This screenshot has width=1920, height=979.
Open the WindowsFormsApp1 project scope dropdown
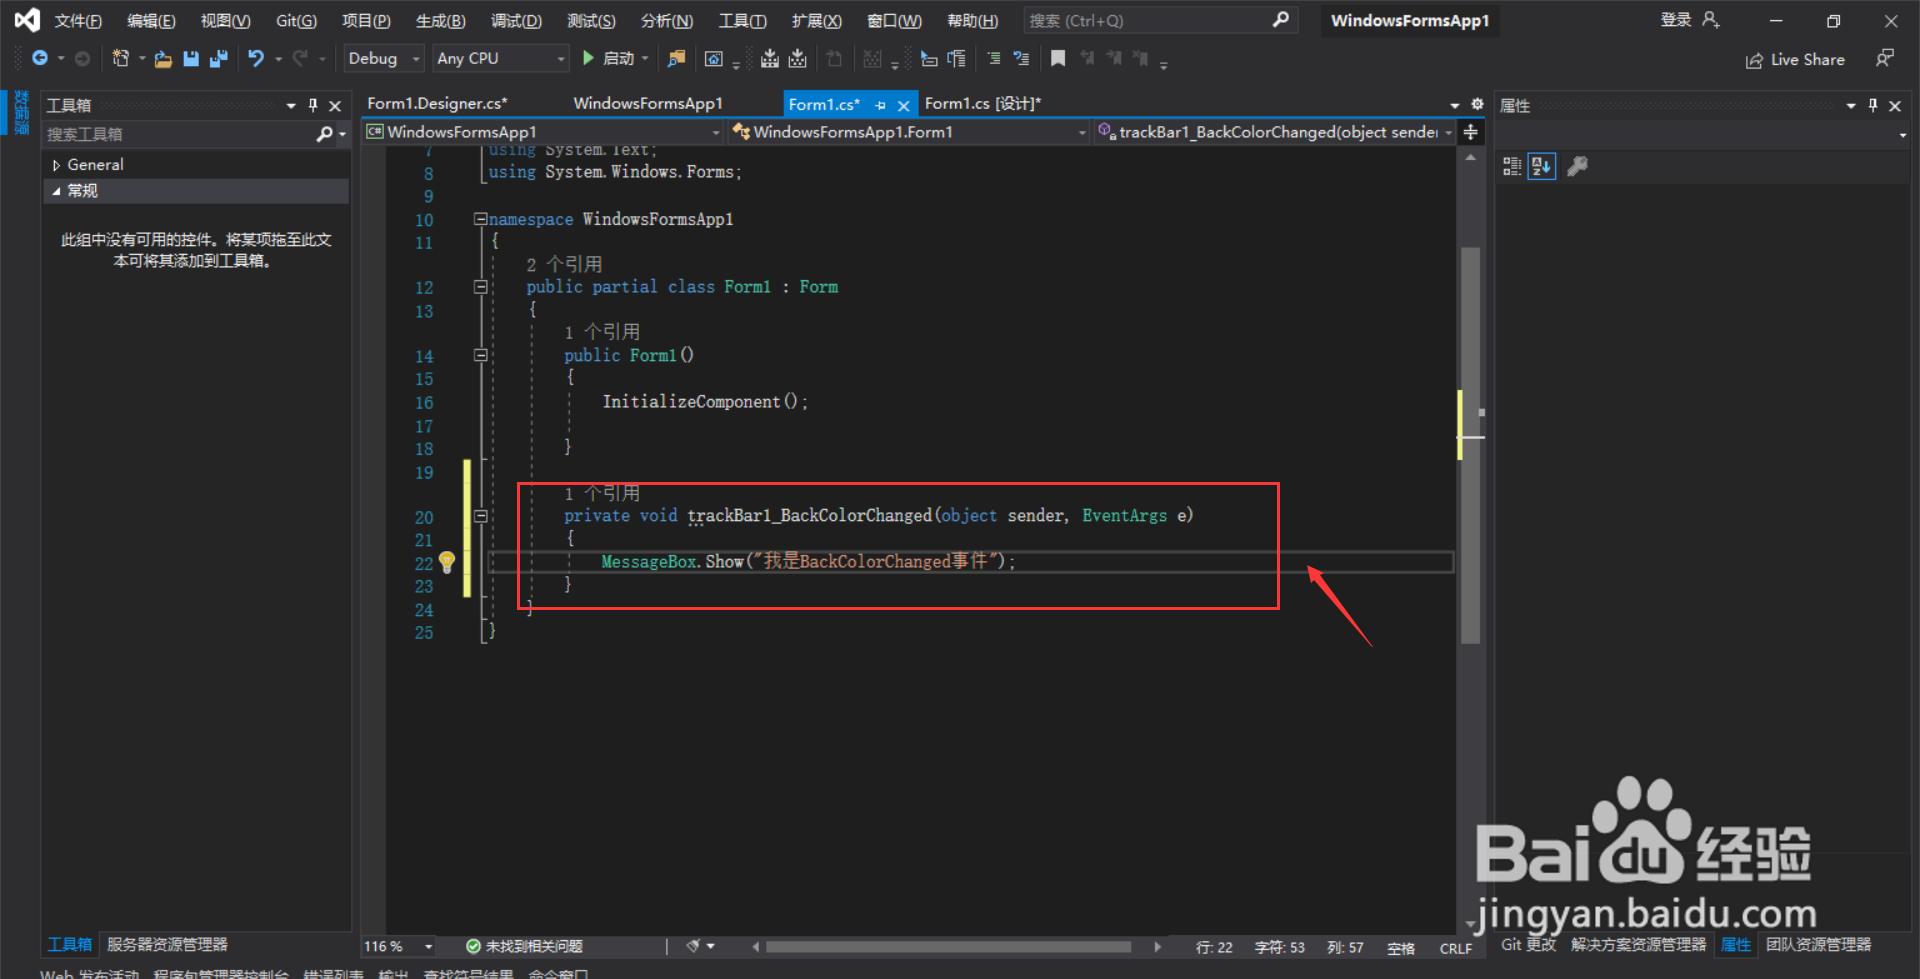coord(543,132)
